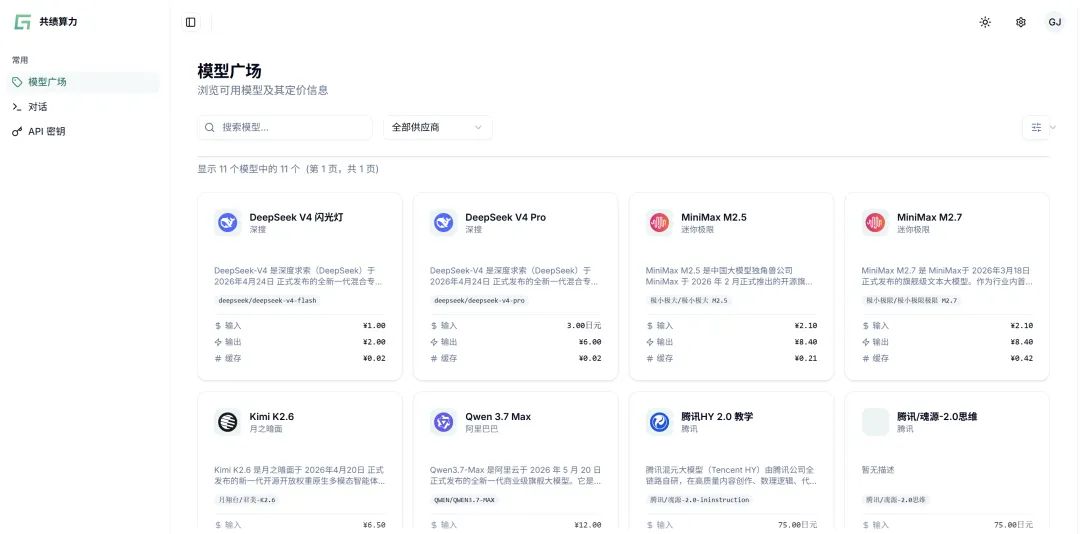
Task: Open the MiniMax M2.5 card title
Action: [x=714, y=217]
